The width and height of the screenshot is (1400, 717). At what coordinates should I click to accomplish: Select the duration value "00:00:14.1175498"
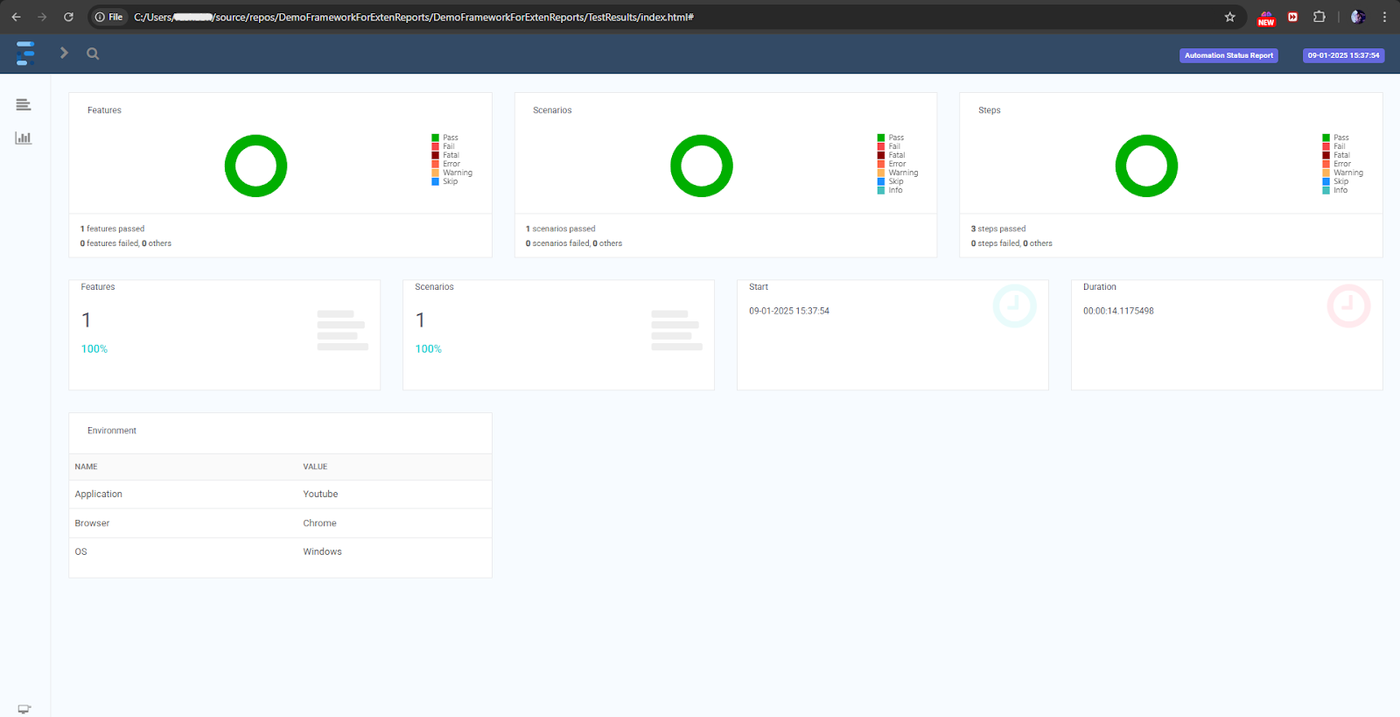pyautogui.click(x=1119, y=311)
